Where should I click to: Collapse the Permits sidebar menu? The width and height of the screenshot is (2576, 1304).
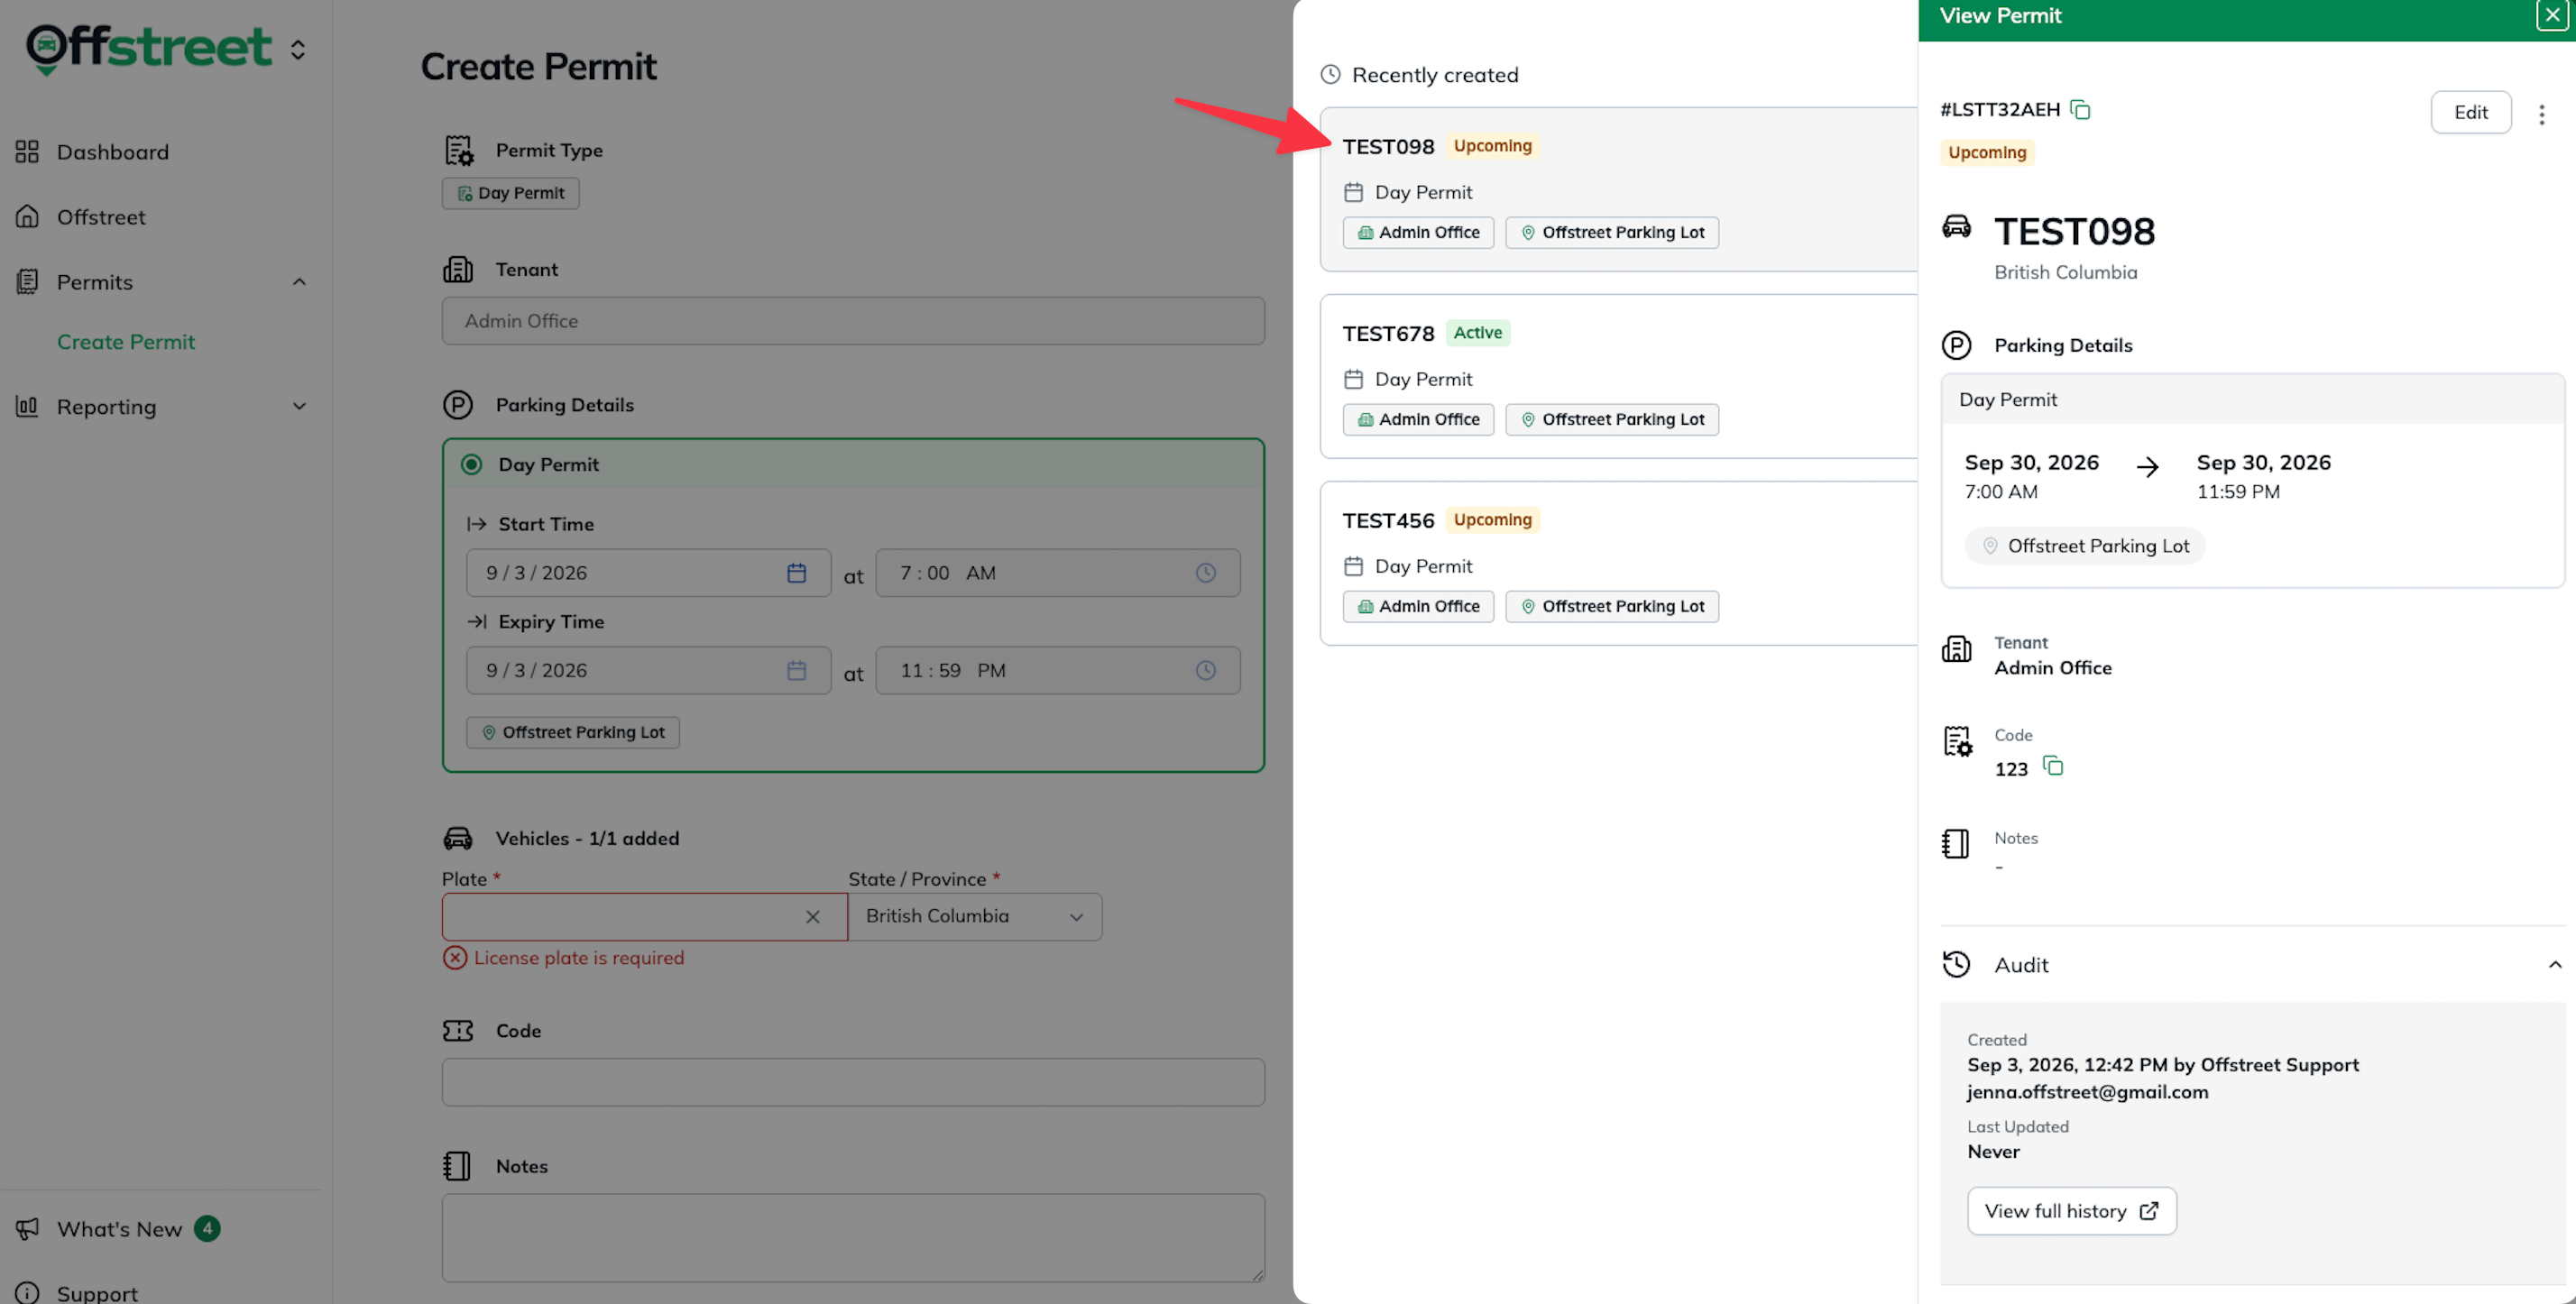click(x=299, y=282)
